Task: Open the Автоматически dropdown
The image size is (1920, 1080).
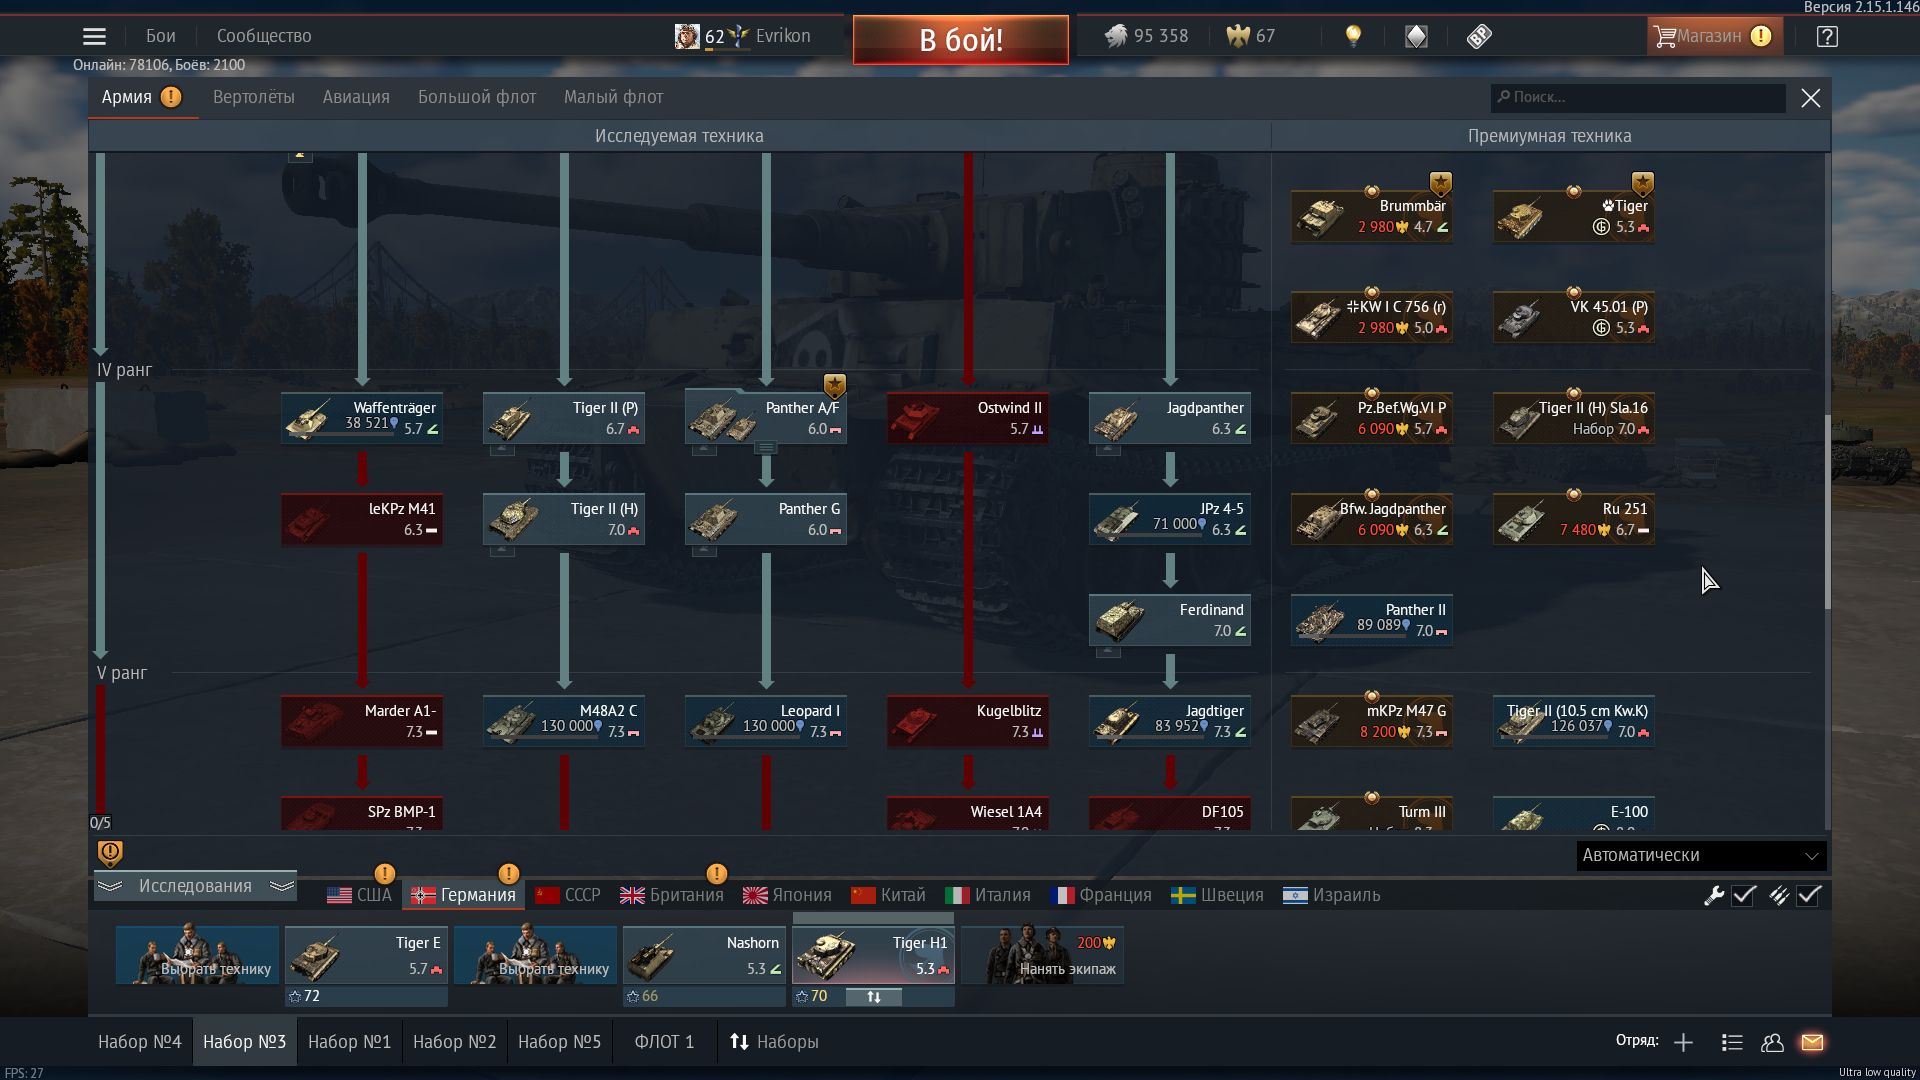Action: (1701, 856)
